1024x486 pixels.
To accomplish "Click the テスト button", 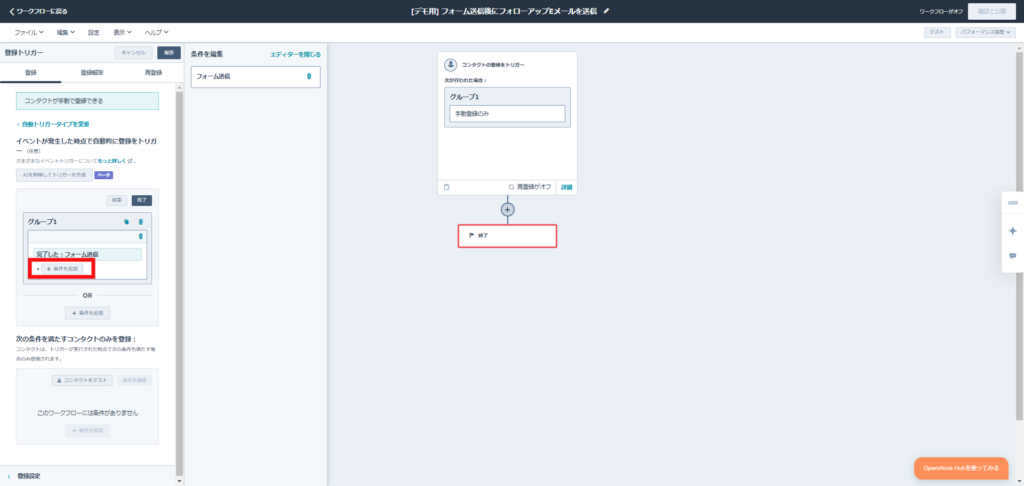I will pos(937,32).
